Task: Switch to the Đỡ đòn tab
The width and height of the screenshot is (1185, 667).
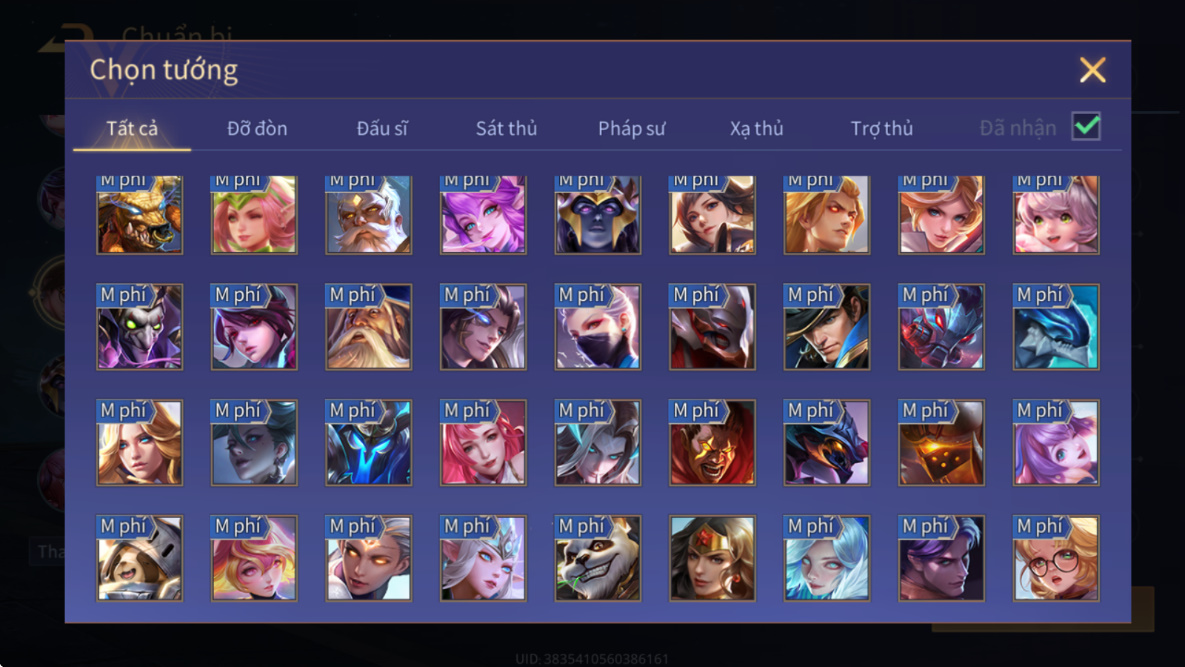Action: (x=257, y=128)
